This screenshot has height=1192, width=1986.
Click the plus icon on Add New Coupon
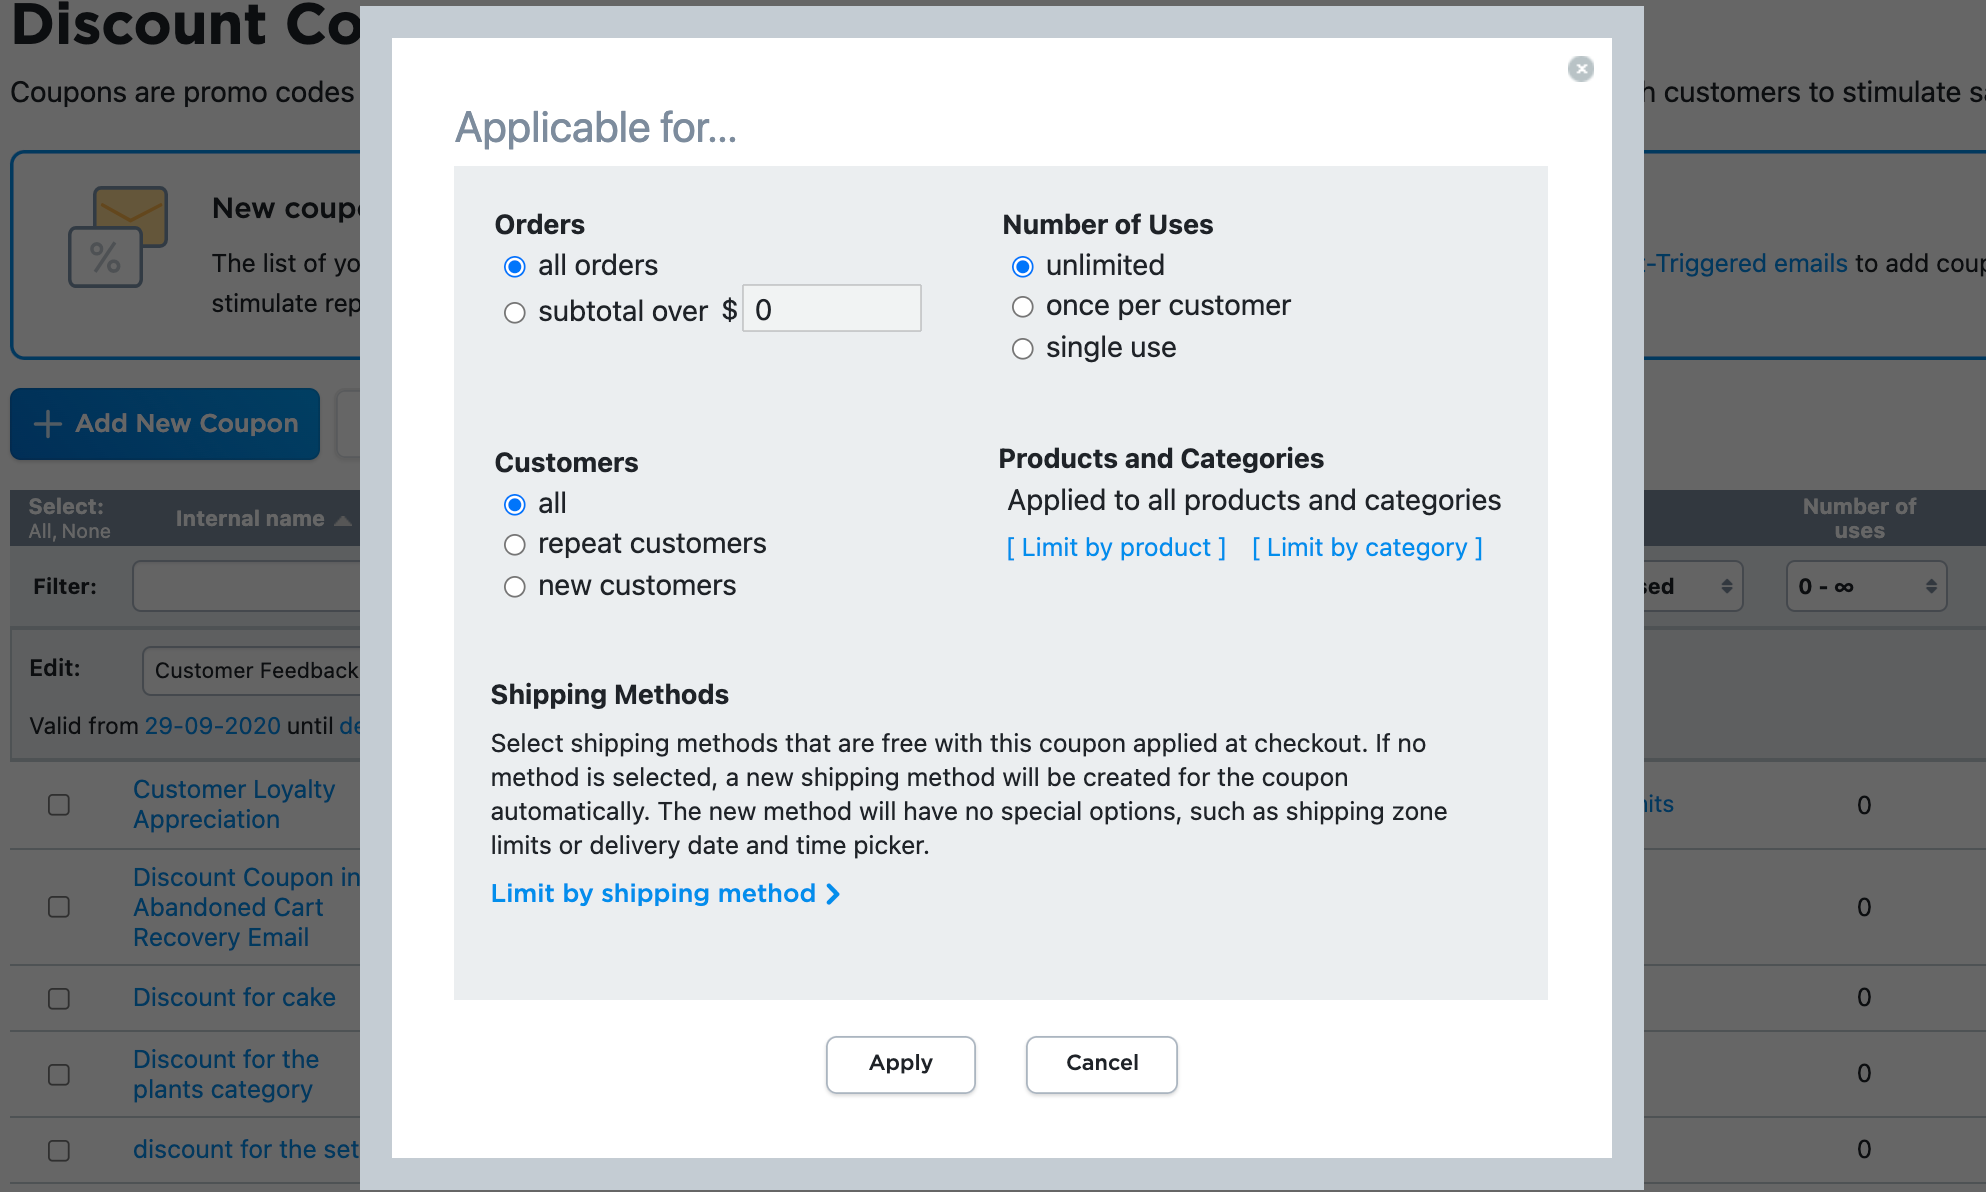tap(46, 424)
